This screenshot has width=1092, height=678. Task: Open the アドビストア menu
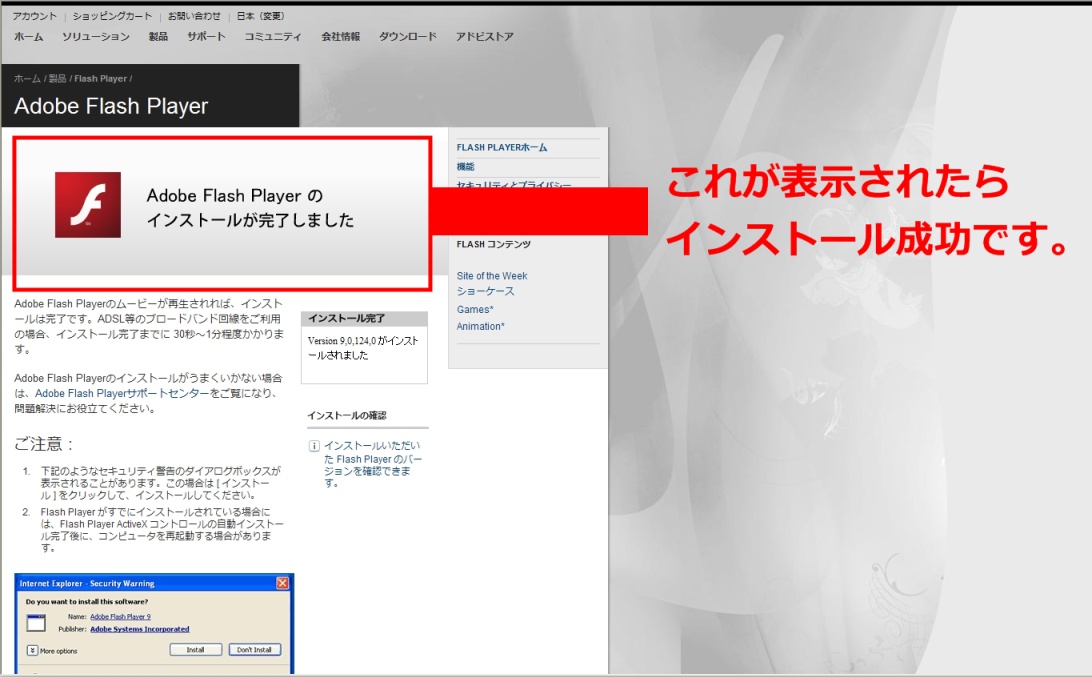[485, 37]
